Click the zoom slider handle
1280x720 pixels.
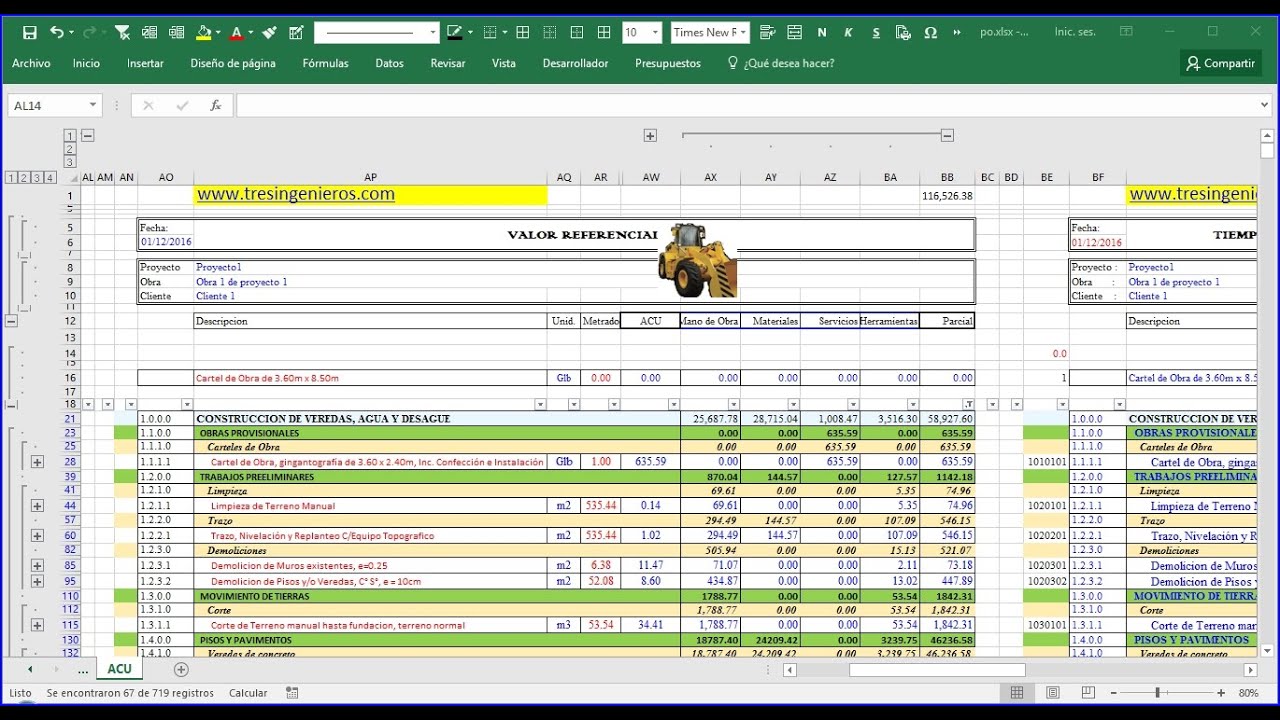[x=1157, y=692]
